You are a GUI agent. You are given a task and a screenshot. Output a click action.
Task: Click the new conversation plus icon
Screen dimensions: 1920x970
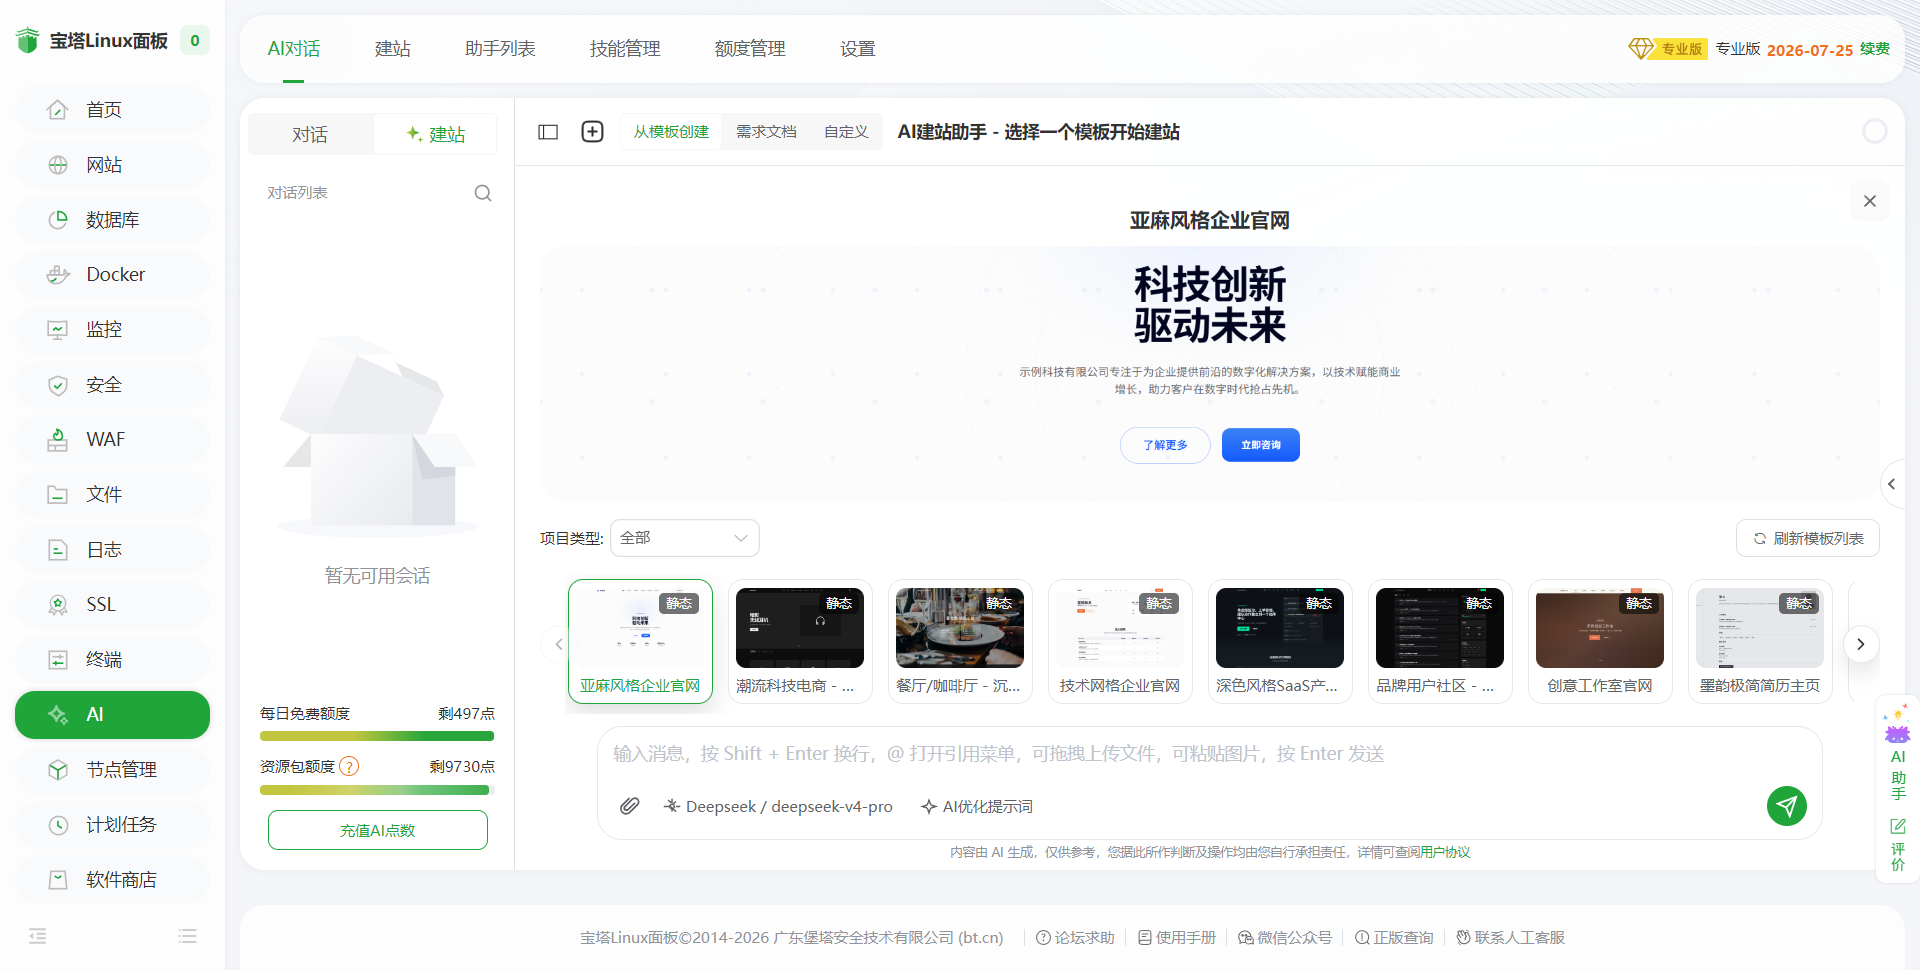pyautogui.click(x=592, y=132)
